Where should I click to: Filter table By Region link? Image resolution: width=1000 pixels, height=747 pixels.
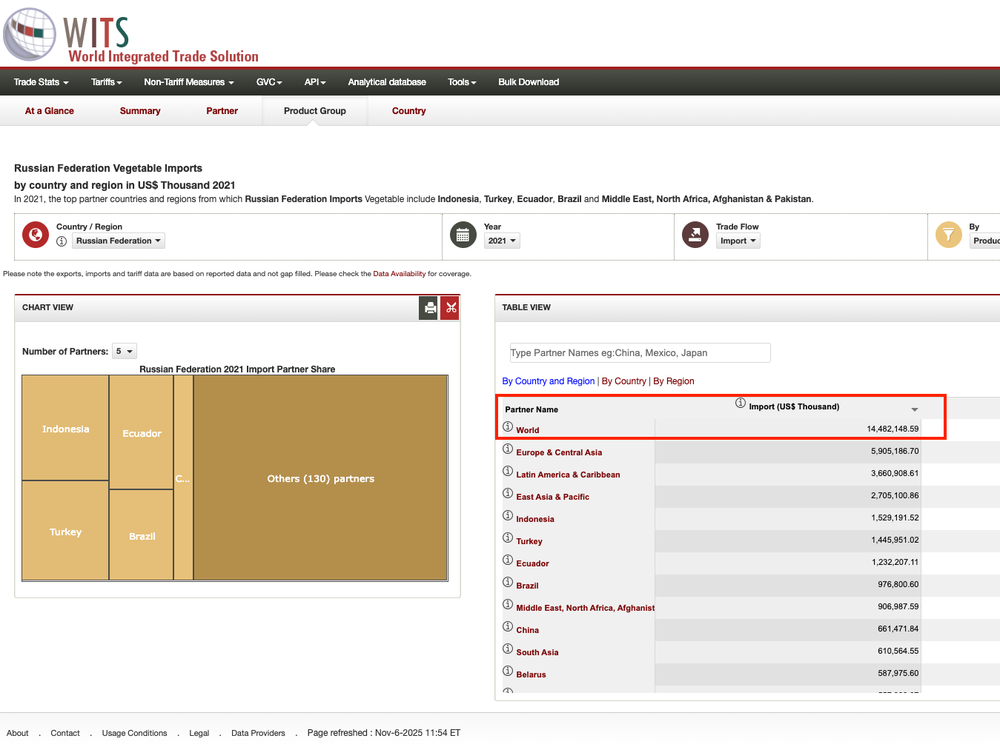(x=673, y=381)
